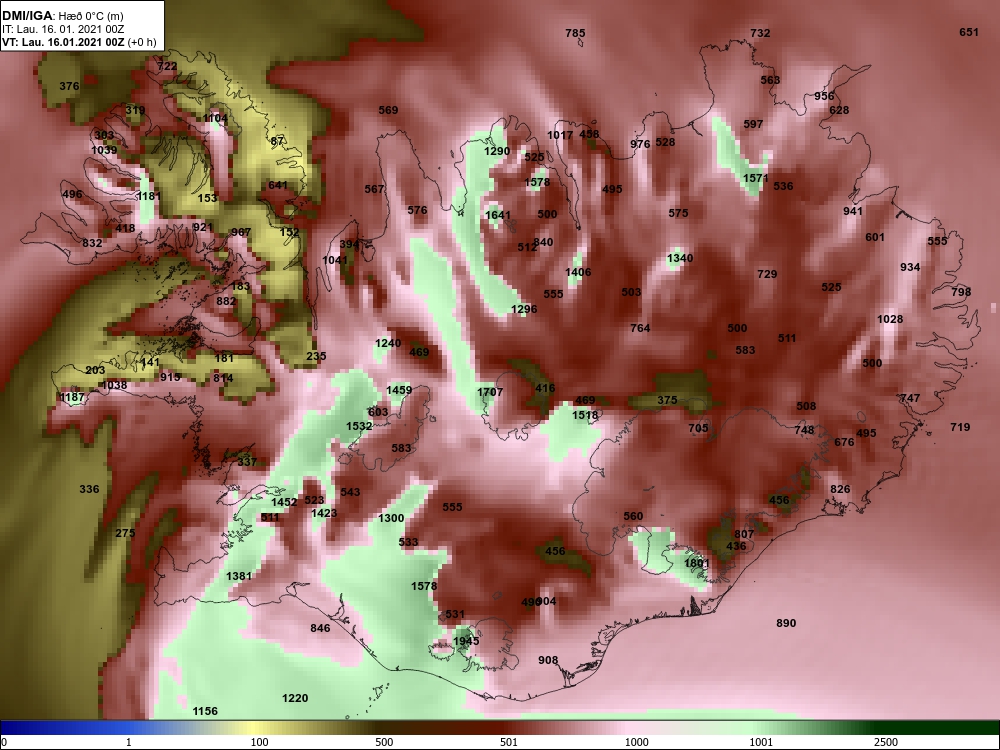The height and width of the screenshot is (750, 1000).
Task: Click the 1406 height value
Action: 578,272
